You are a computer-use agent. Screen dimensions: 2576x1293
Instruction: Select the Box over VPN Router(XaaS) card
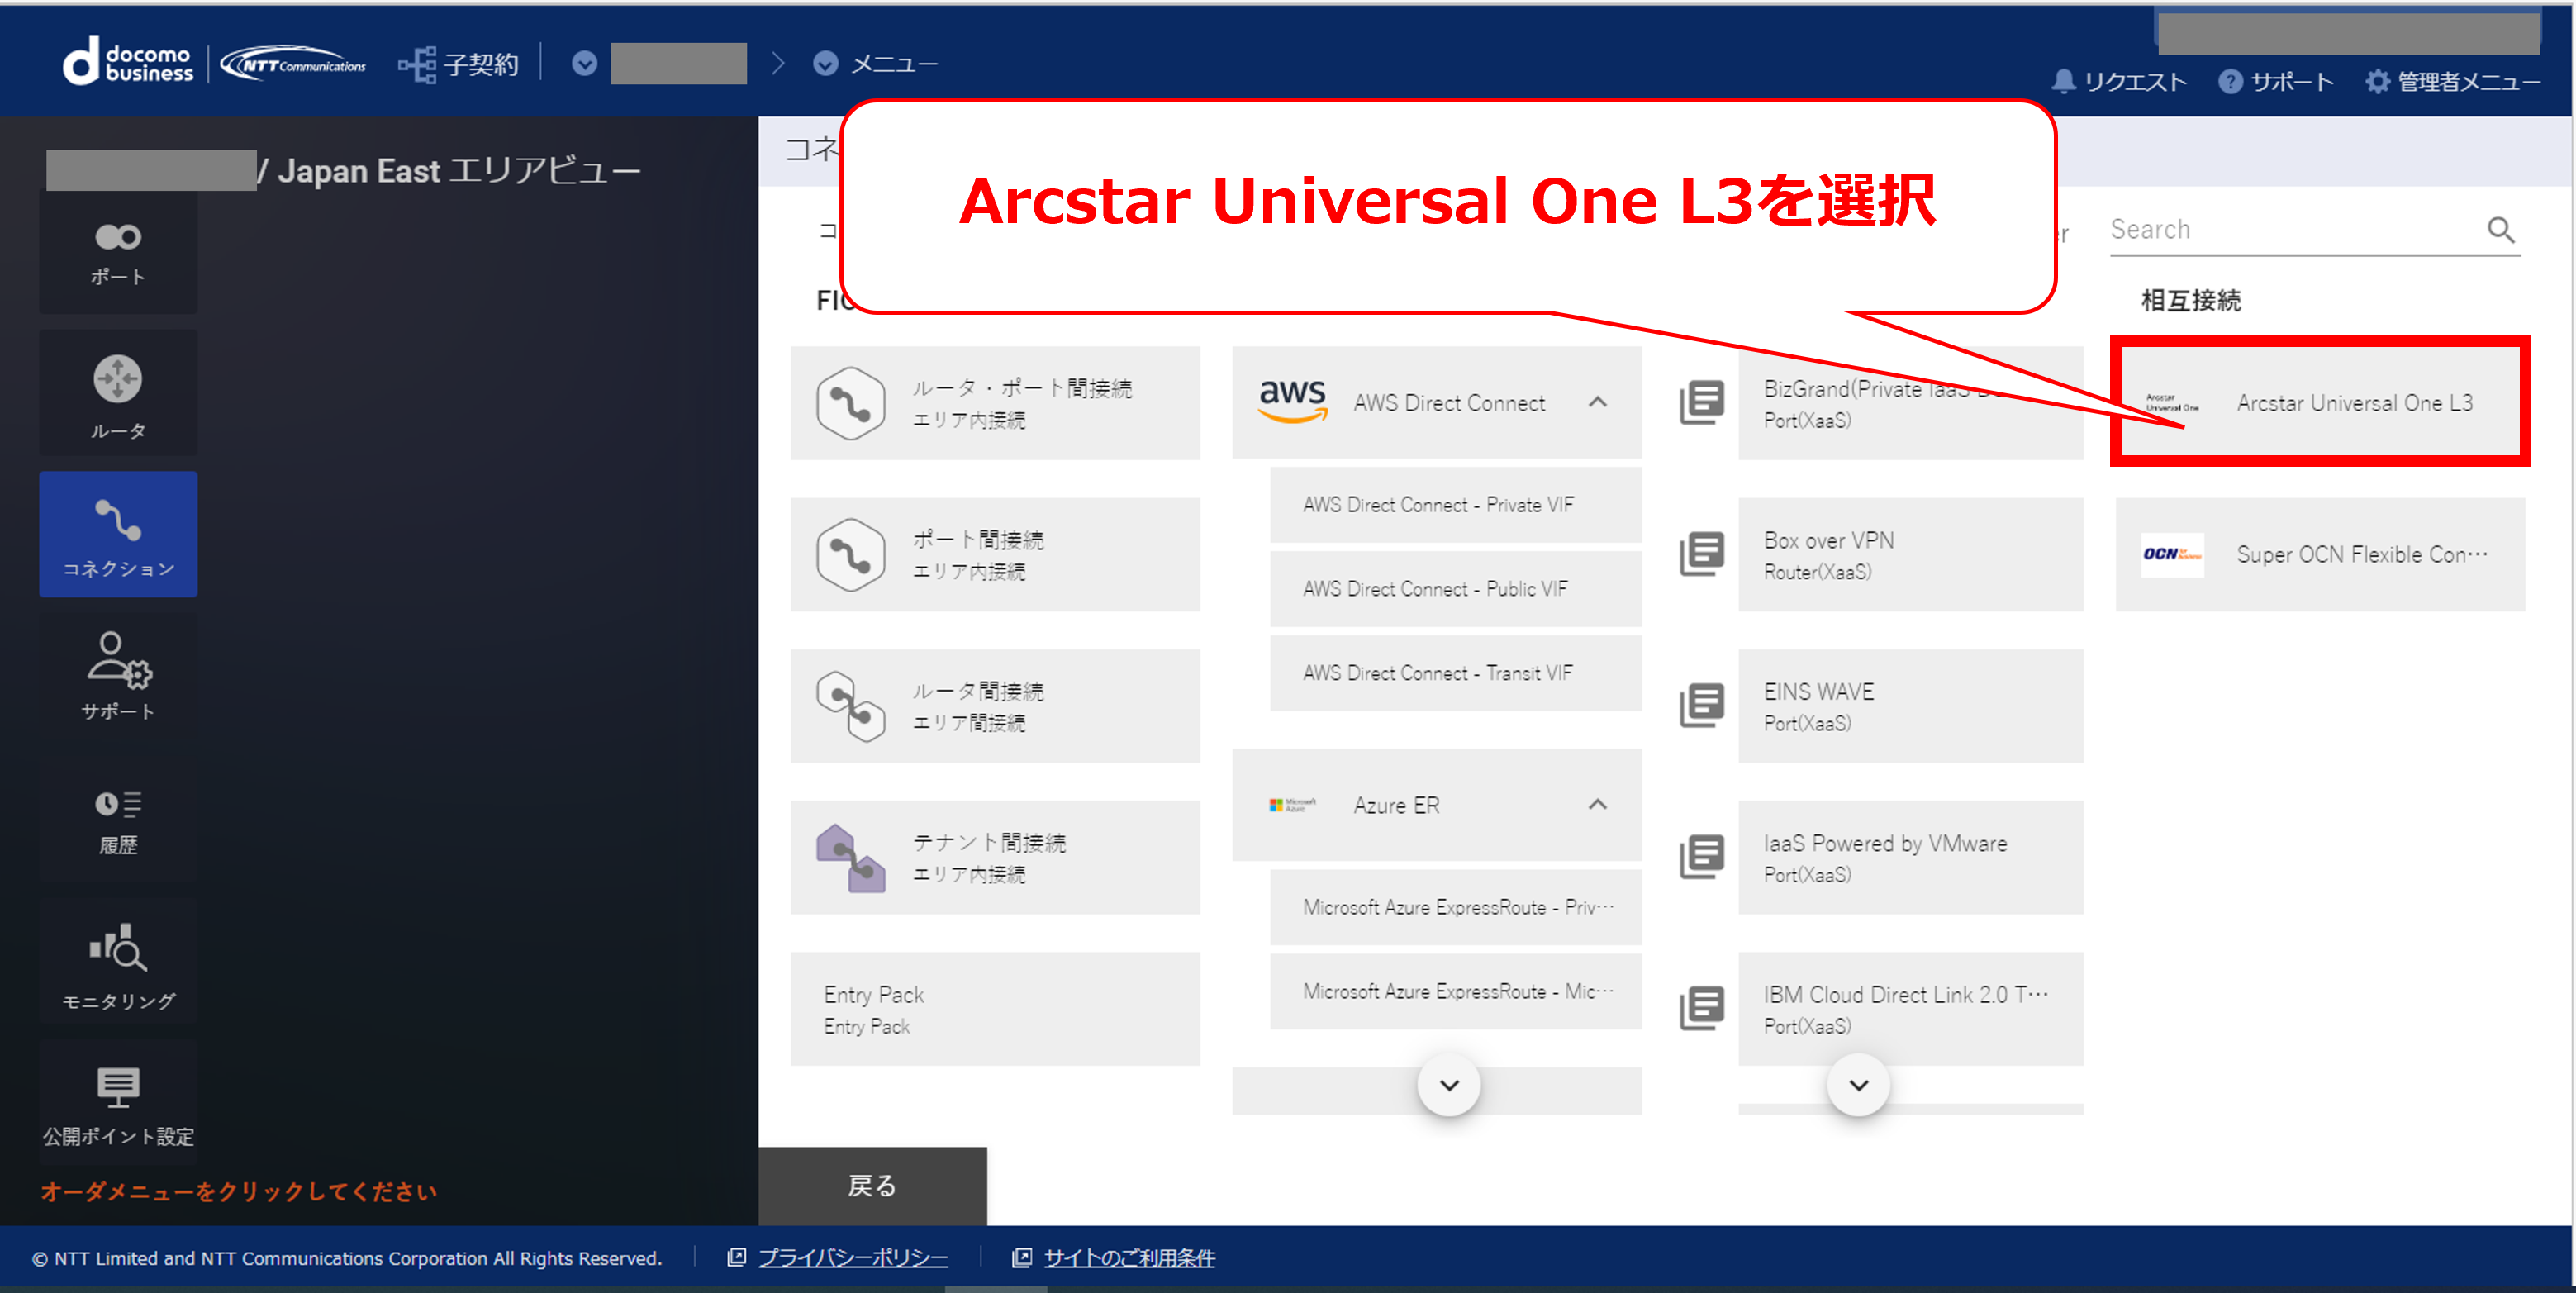[1911, 555]
